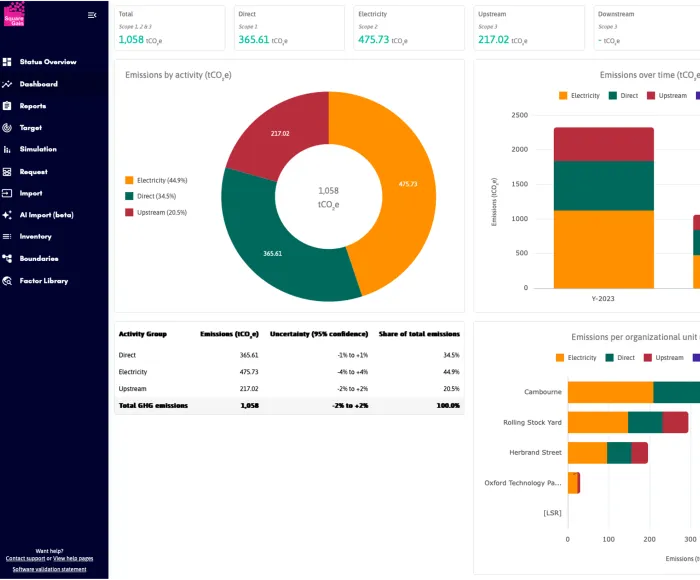Screen dimensions: 700x580
Task: Click the Import arrow icon
Action: coord(7,193)
